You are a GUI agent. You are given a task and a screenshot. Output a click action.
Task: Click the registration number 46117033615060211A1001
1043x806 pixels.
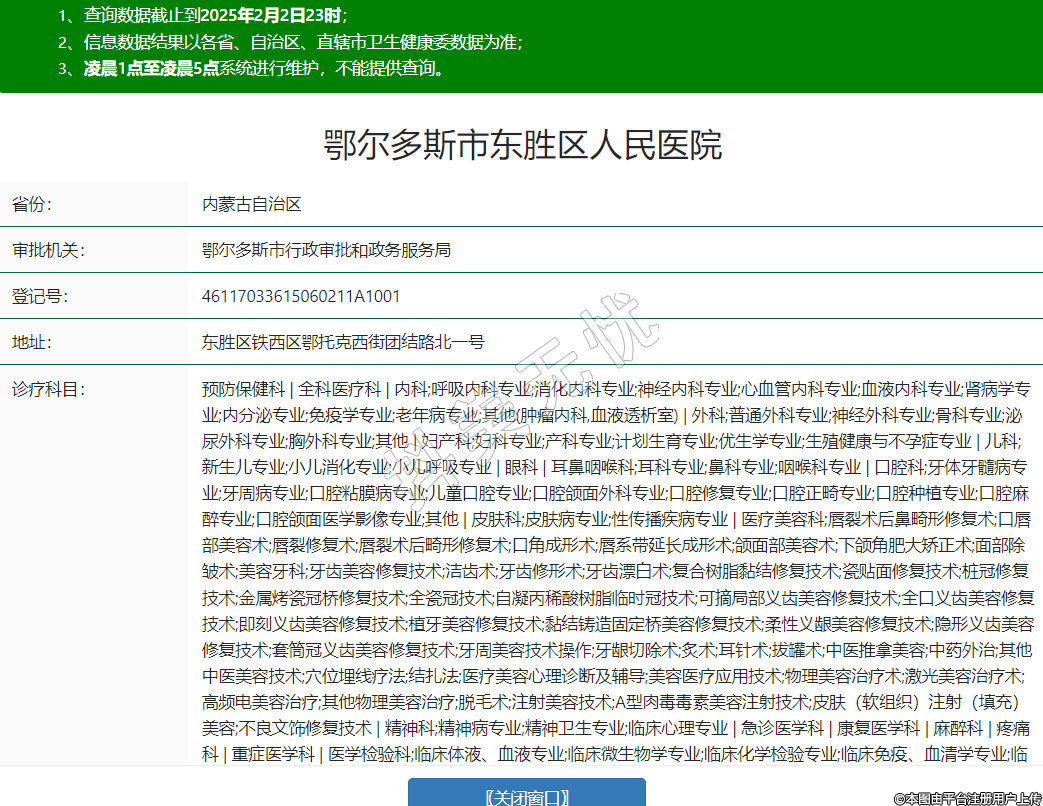[301, 296]
